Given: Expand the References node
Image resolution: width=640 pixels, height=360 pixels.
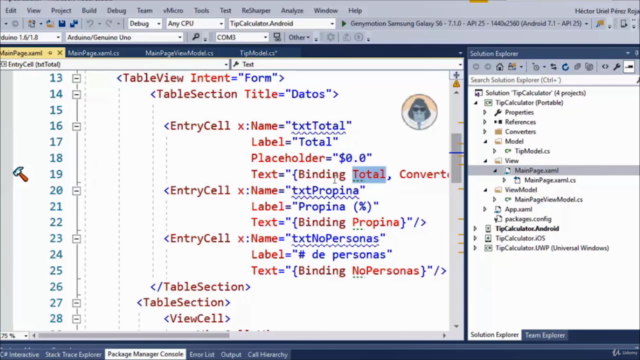Looking at the screenshot, I should coord(485,122).
